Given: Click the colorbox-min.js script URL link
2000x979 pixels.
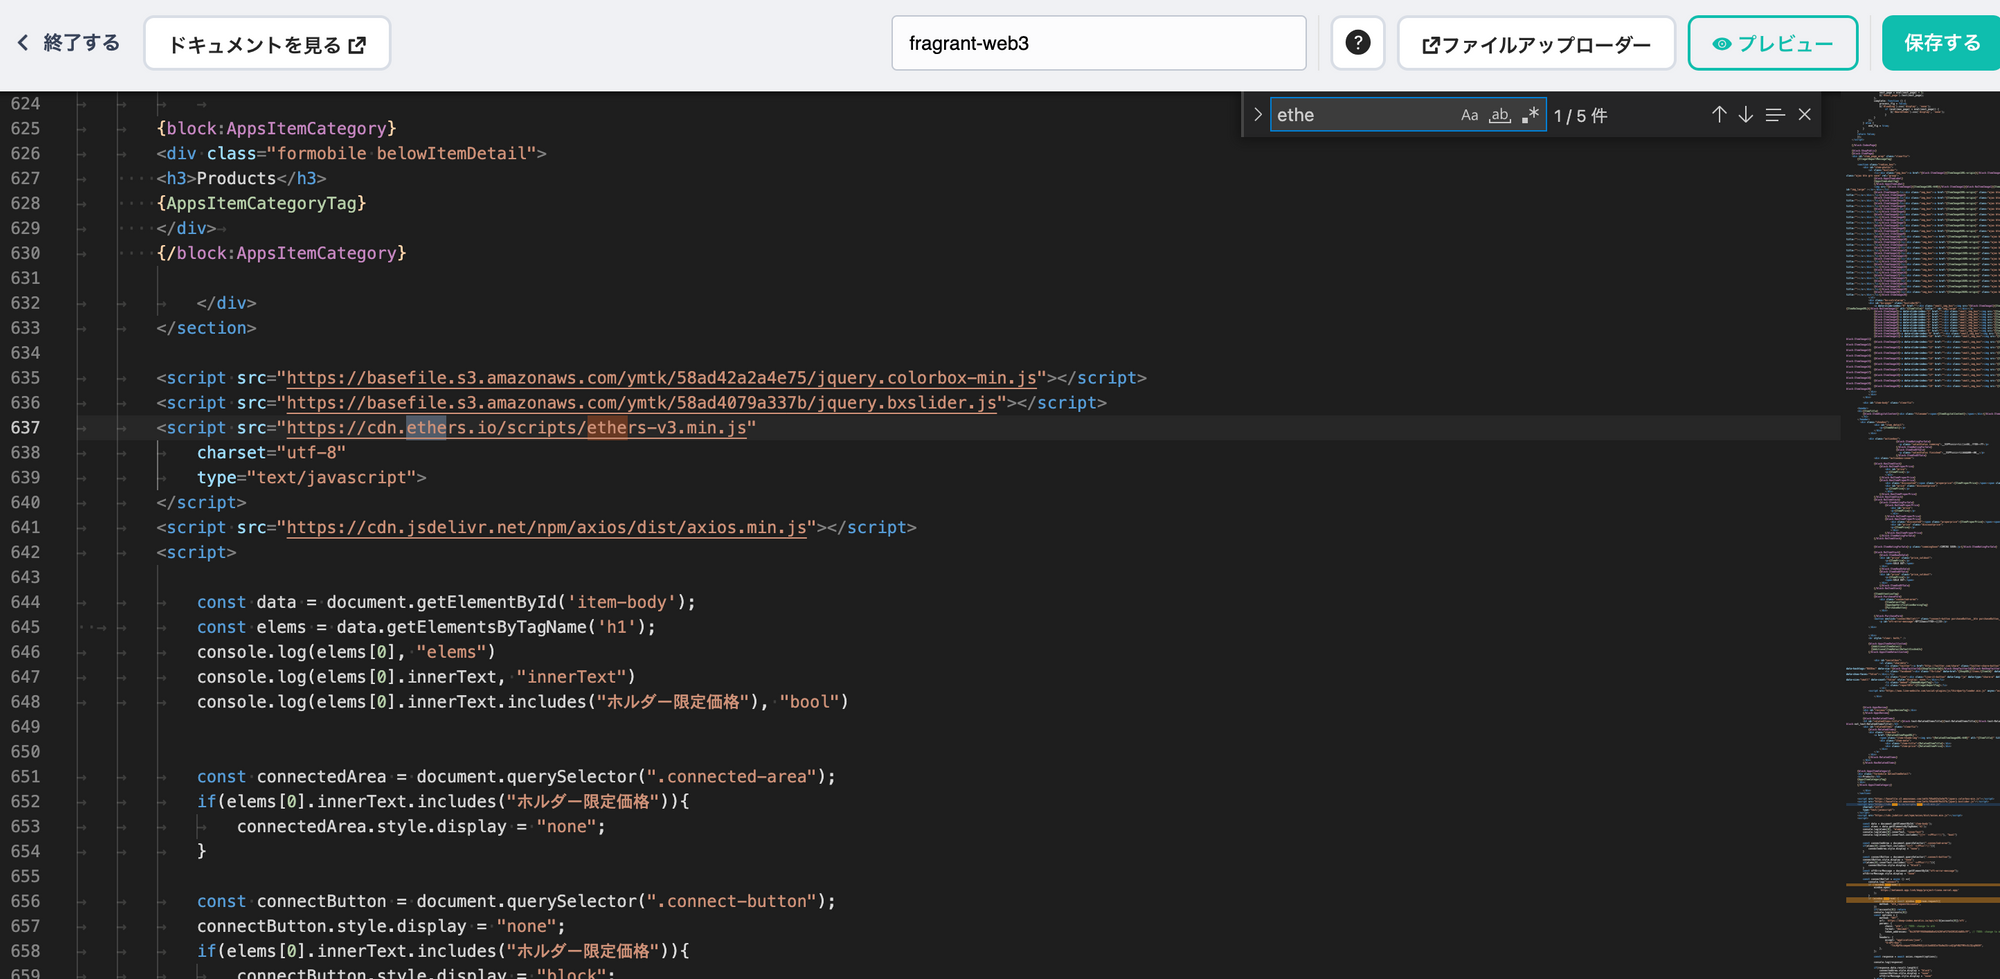Looking at the screenshot, I should point(661,378).
